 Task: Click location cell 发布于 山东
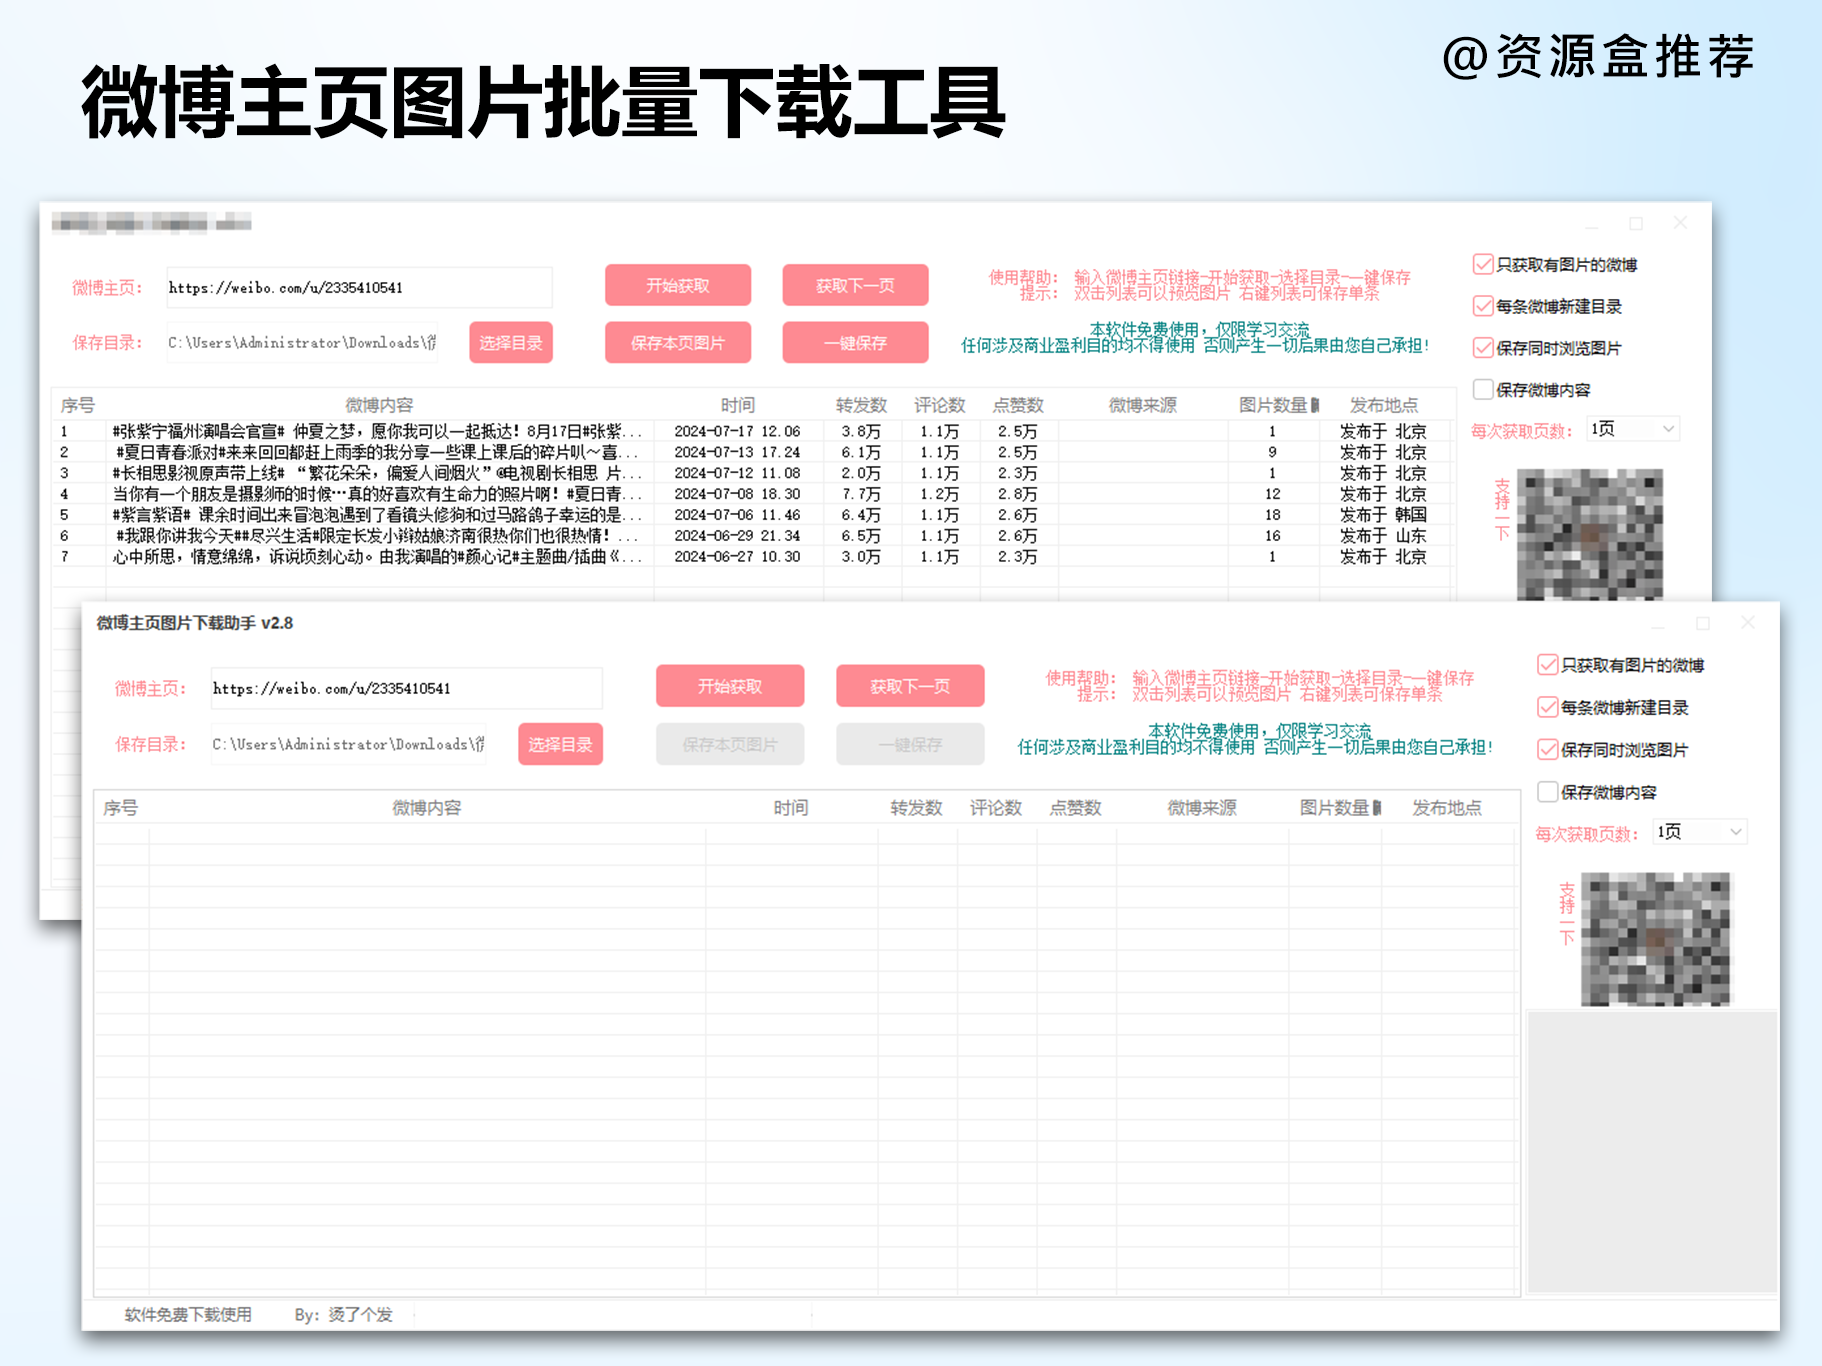(x=1383, y=536)
